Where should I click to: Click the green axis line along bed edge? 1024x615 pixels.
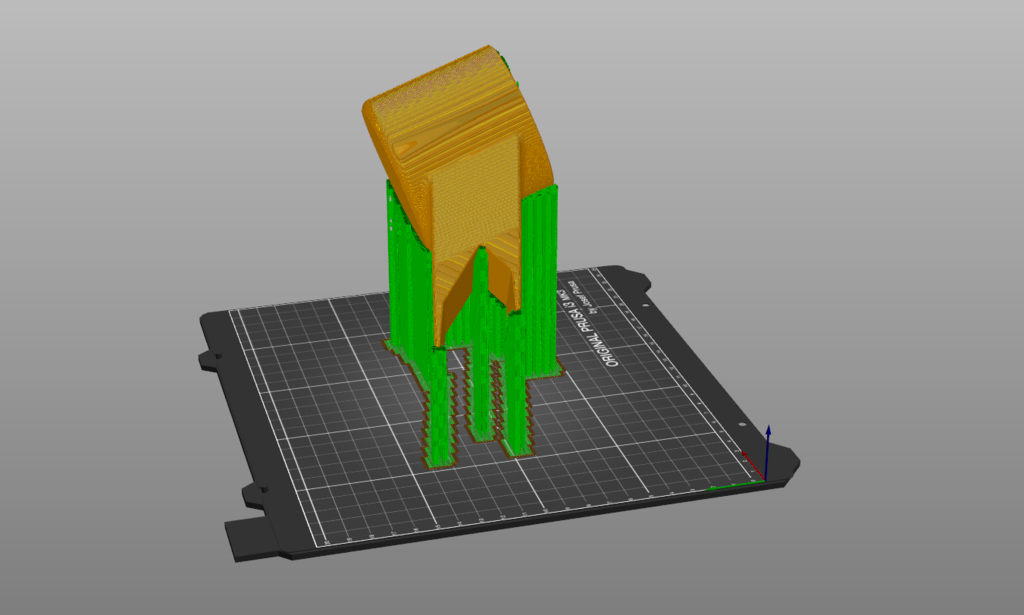[x=730, y=487]
